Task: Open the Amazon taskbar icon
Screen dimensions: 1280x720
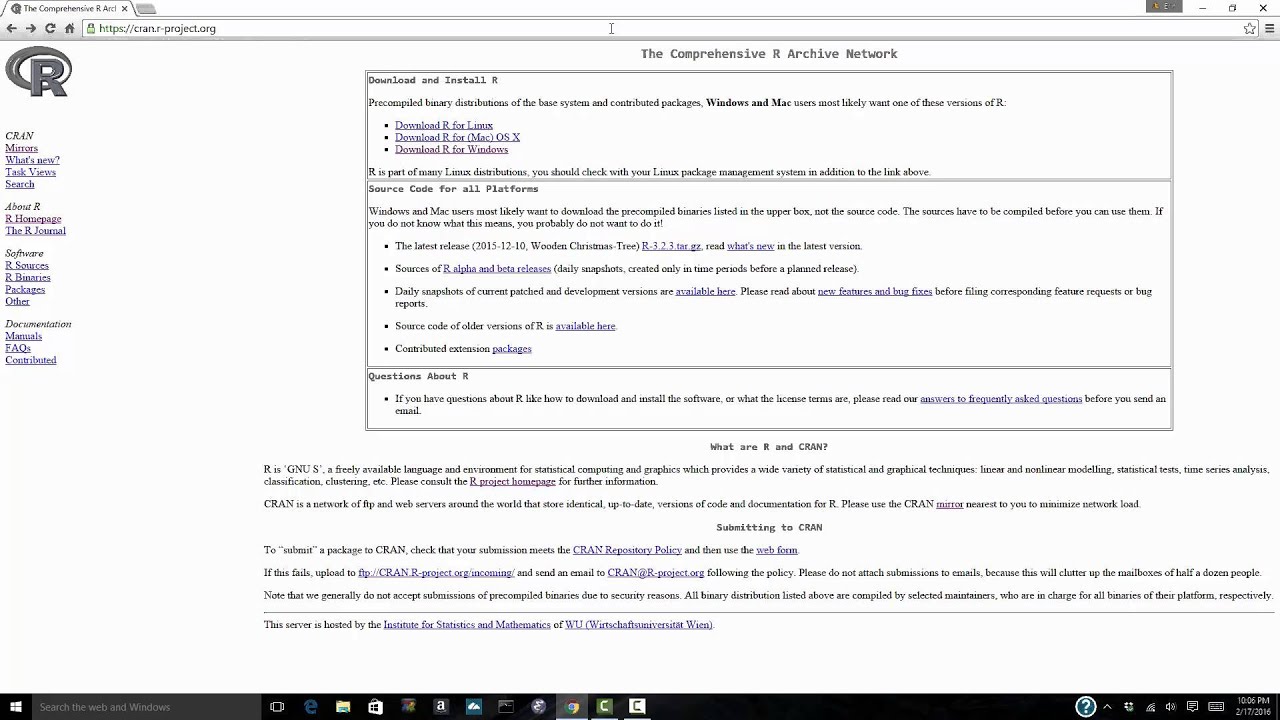Action: click(x=441, y=707)
